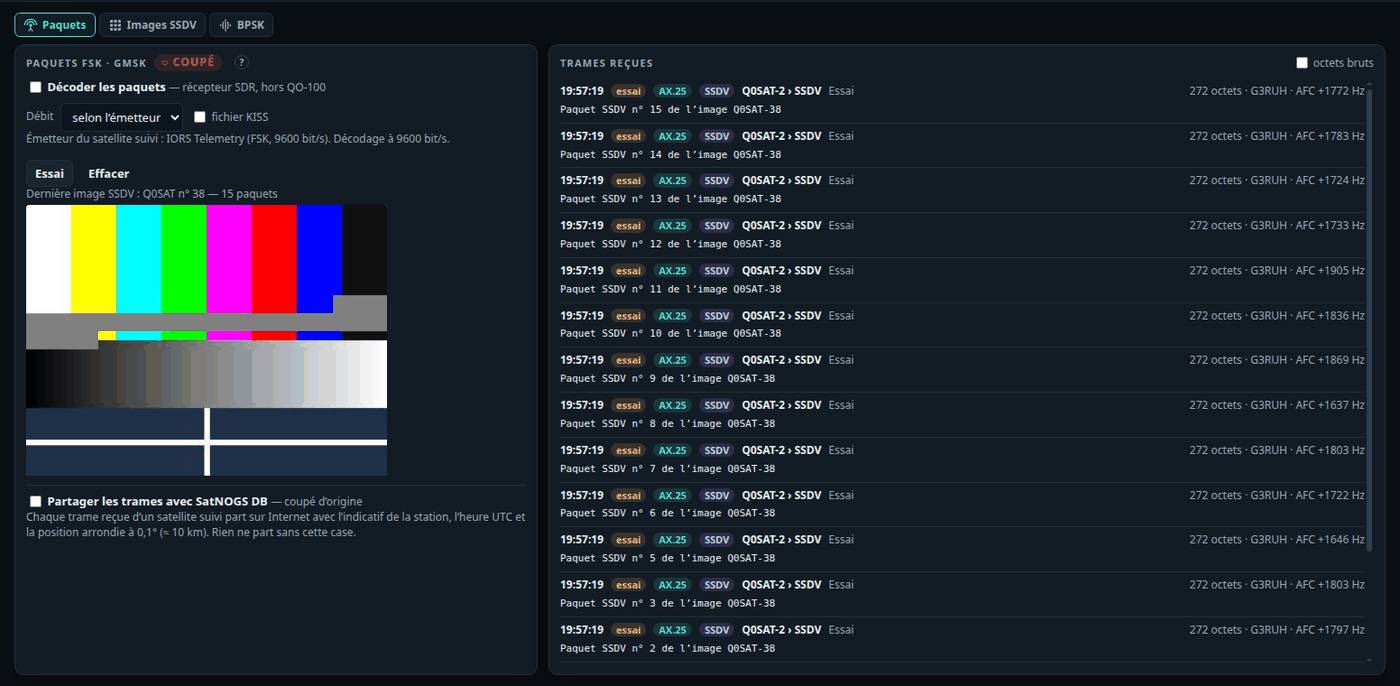Viewport: 1400px width, 686px height.
Task: Click the question mark help icon
Action: click(x=241, y=62)
